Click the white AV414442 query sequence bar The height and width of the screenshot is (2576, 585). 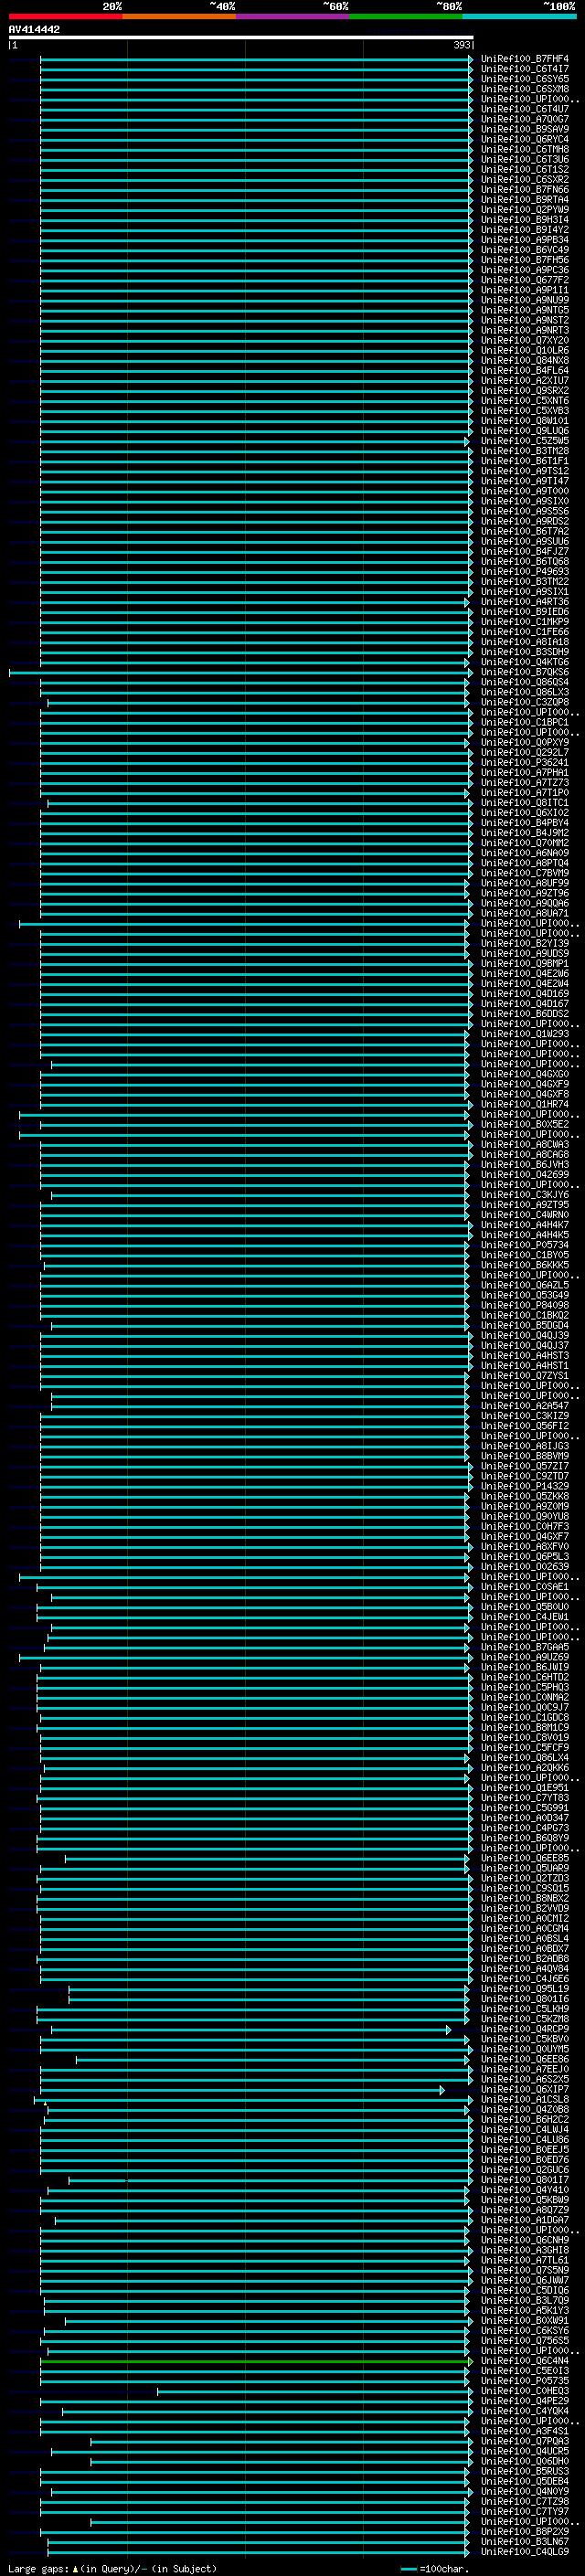pos(241,37)
